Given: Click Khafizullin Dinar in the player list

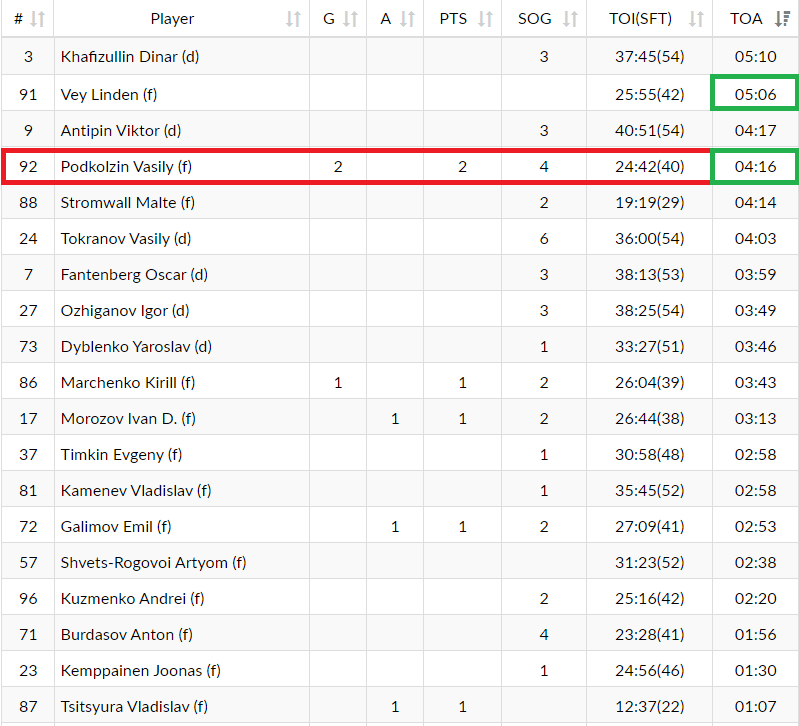Looking at the screenshot, I should tap(130, 57).
